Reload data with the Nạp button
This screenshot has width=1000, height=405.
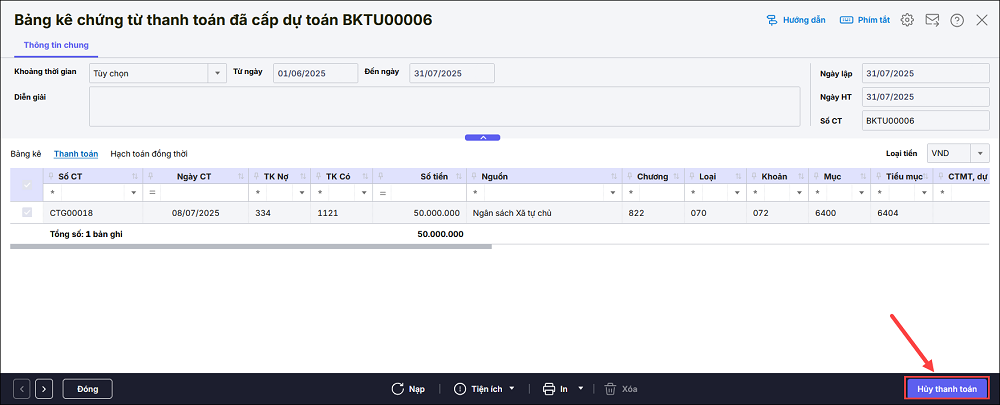pyautogui.click(x=408, y=388)
